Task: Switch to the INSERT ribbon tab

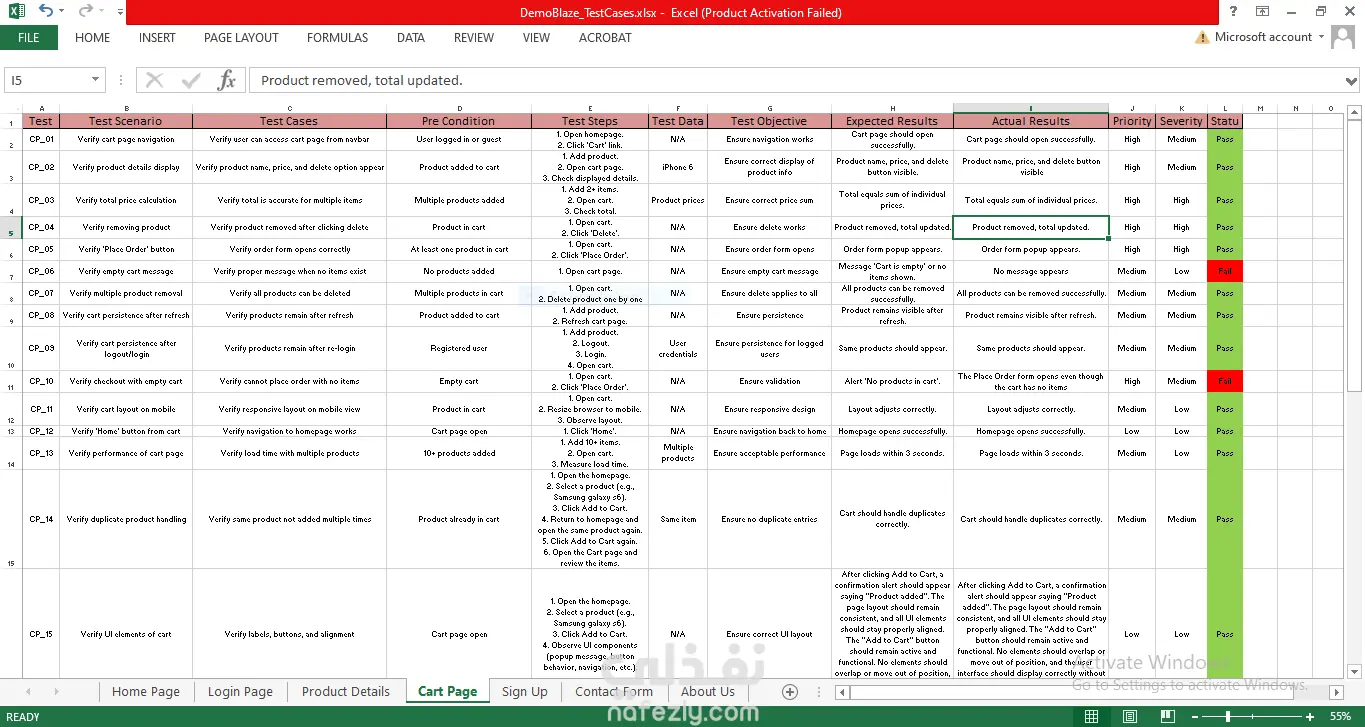Action: coord(157,38)
